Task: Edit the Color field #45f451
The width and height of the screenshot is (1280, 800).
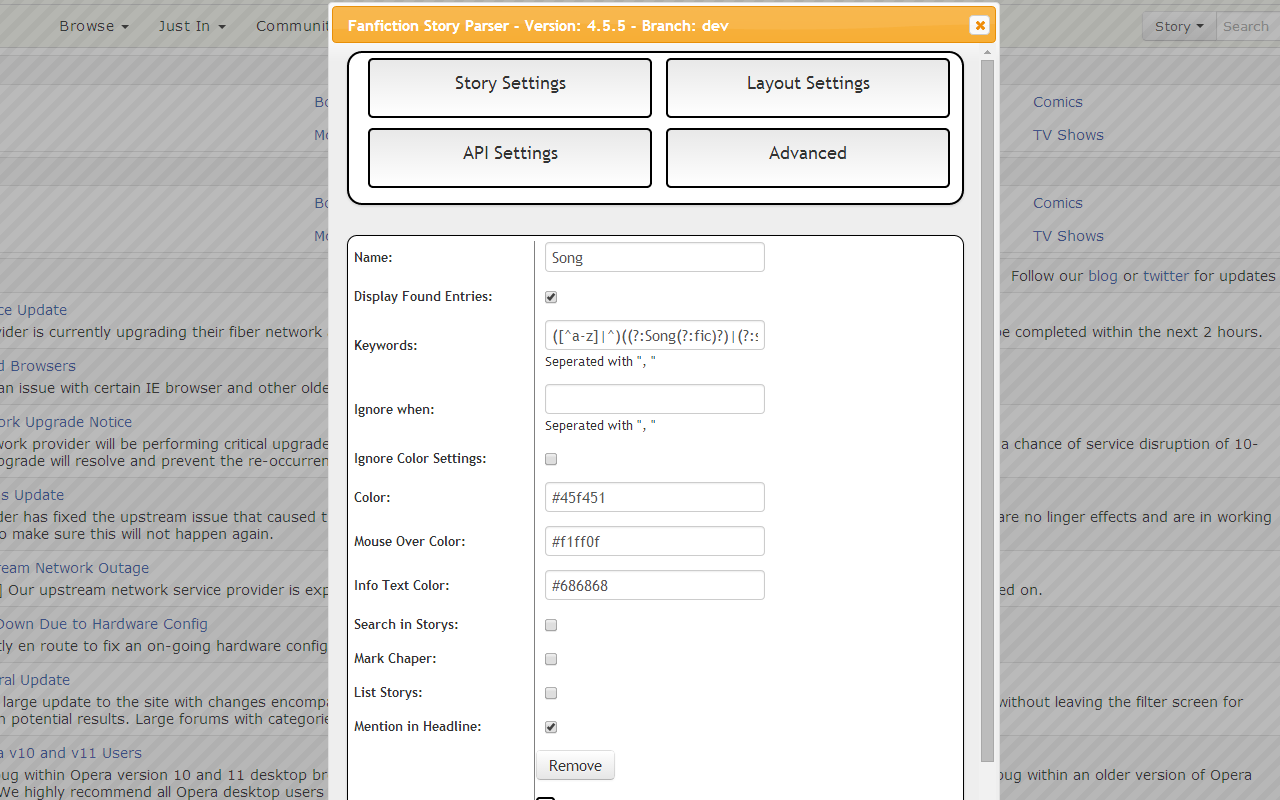Action: point(655,497)
